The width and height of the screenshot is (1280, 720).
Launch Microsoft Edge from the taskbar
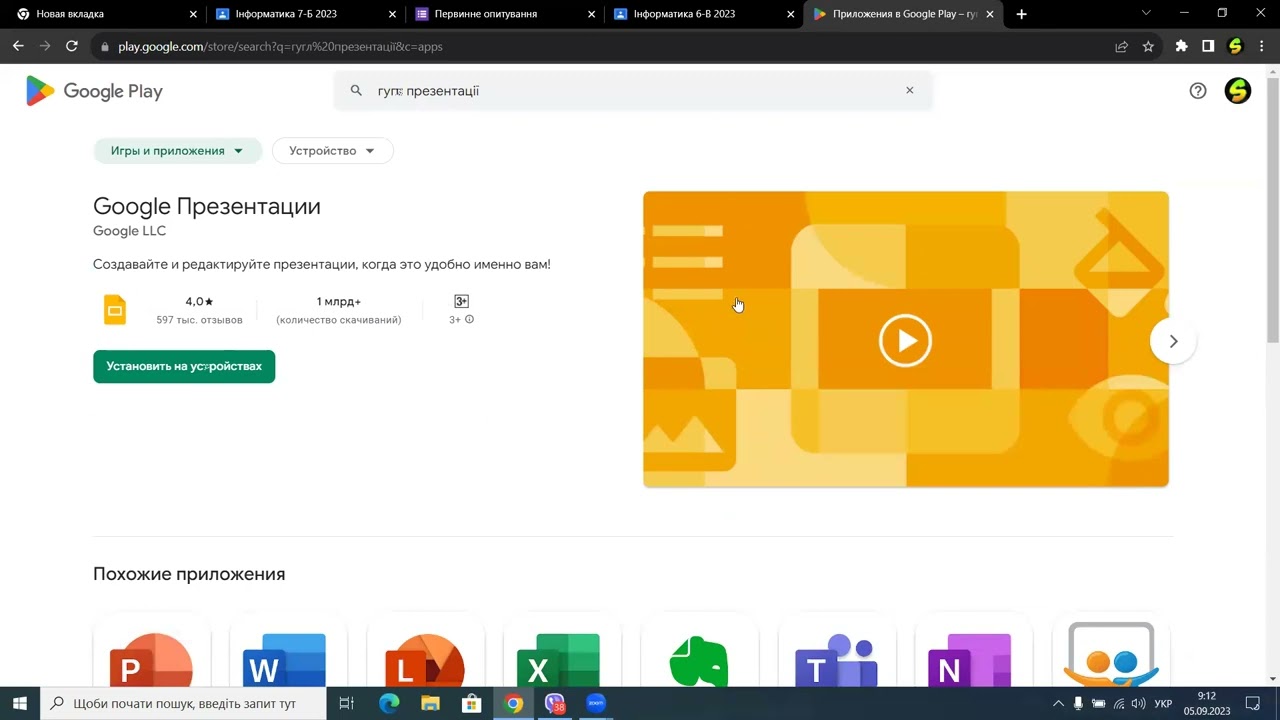[389, 704]
